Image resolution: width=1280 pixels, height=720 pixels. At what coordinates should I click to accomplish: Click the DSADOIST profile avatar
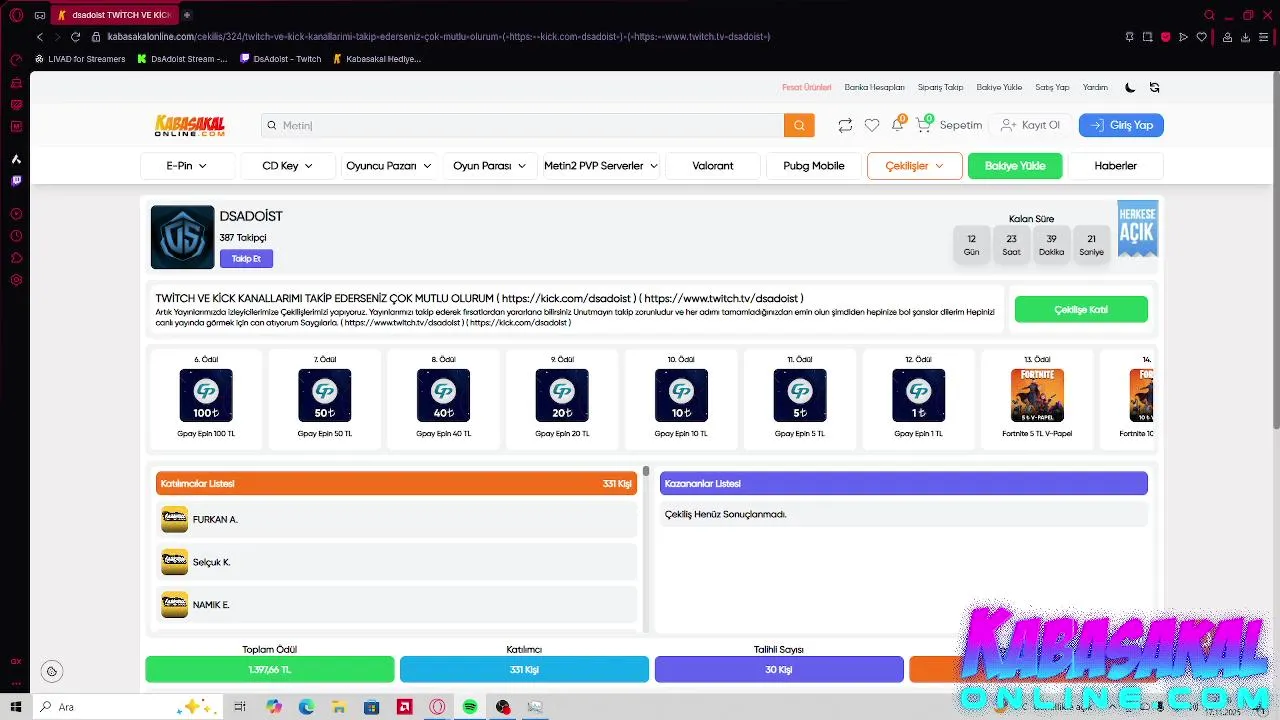click(182, 237)
